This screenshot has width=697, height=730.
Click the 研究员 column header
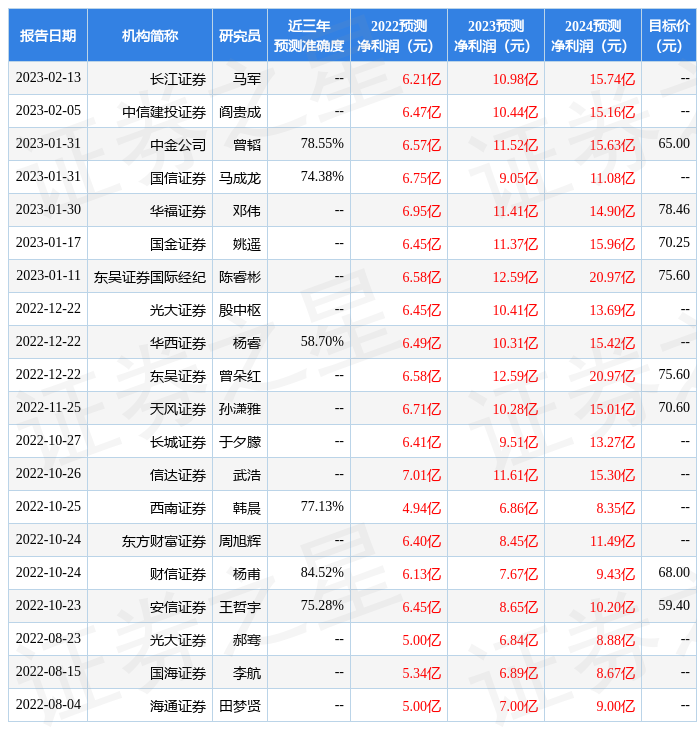point(240,36)
